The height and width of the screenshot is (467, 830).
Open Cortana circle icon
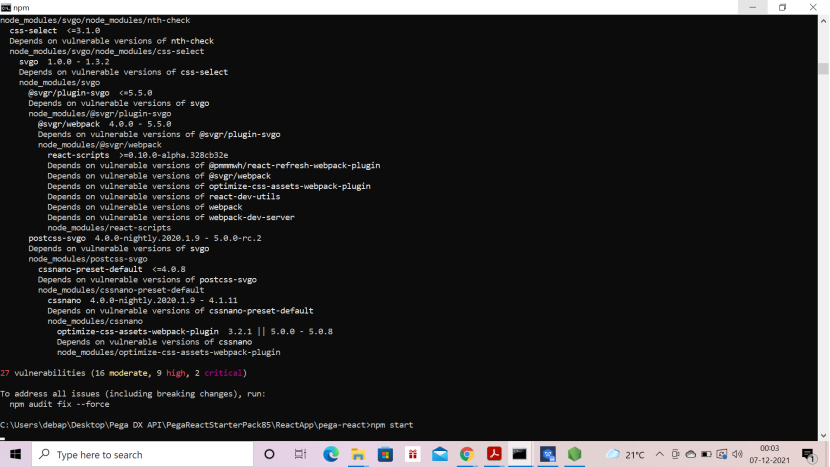pyautogui.click(x=269, y=454)
